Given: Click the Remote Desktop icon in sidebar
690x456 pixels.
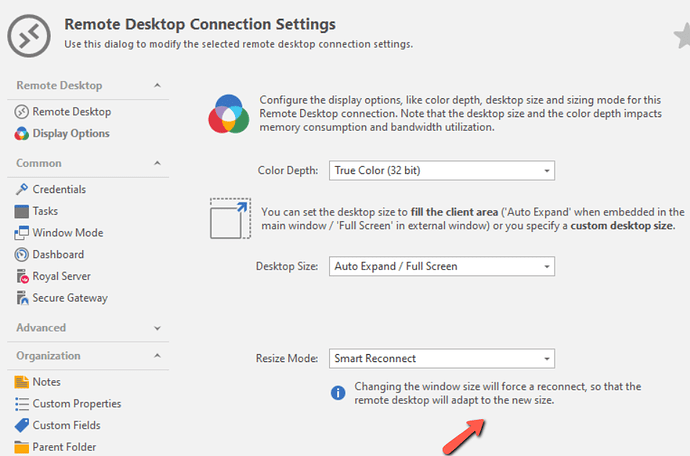Looking at the screenshot, I should (x=22, y=112).
